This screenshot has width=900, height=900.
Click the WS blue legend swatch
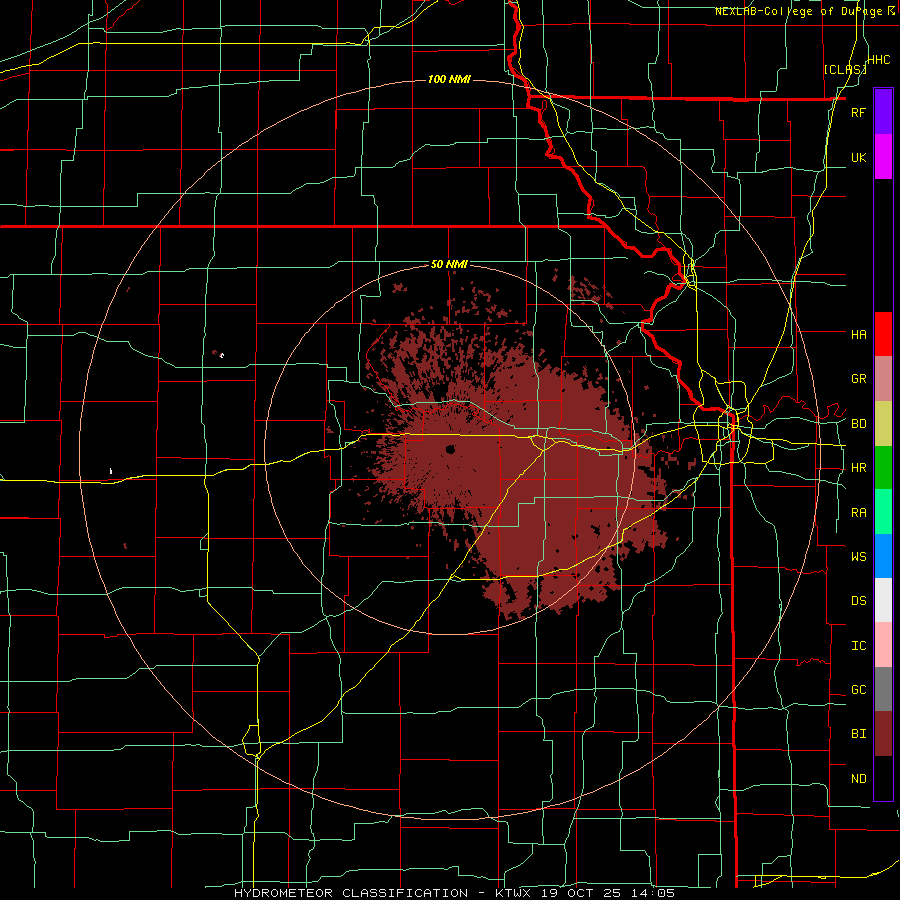click(883, 556)
